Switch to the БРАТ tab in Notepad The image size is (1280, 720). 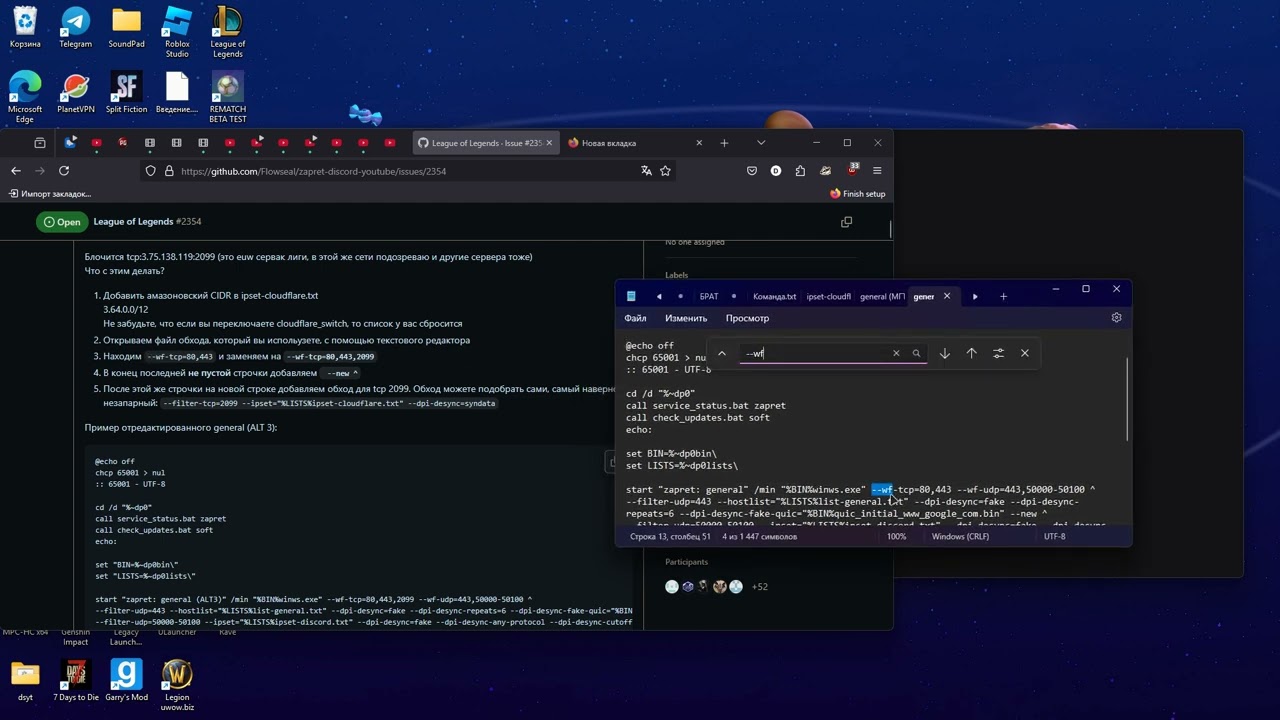709,296
